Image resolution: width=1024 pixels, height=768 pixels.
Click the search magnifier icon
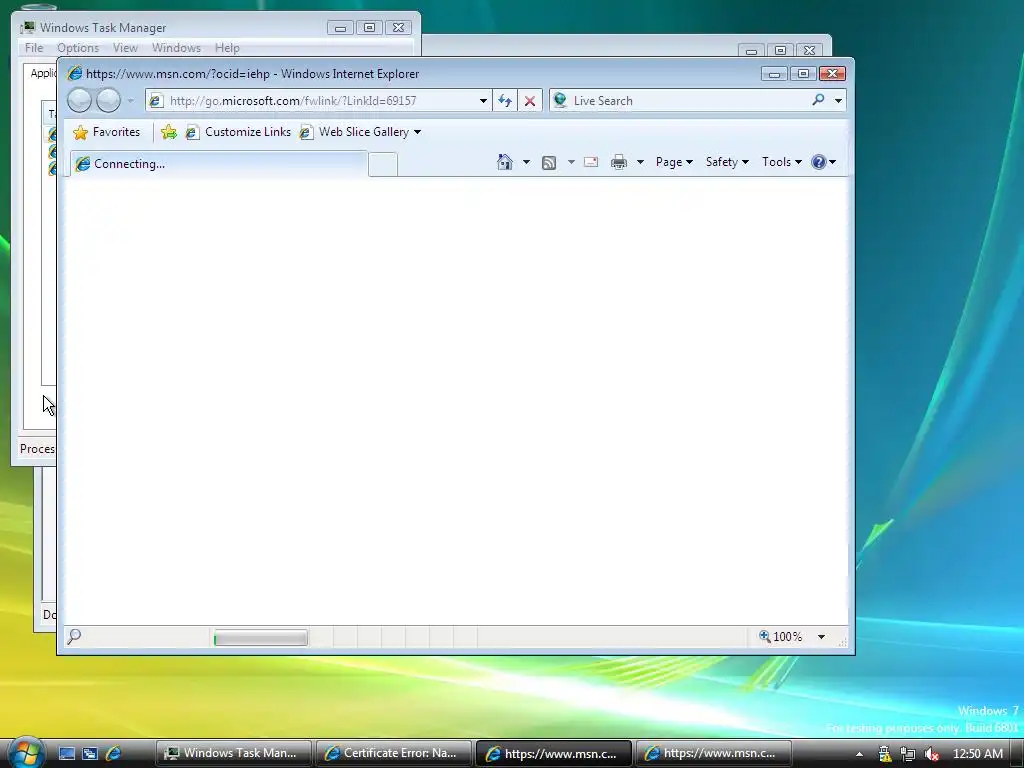click(818, 100)
